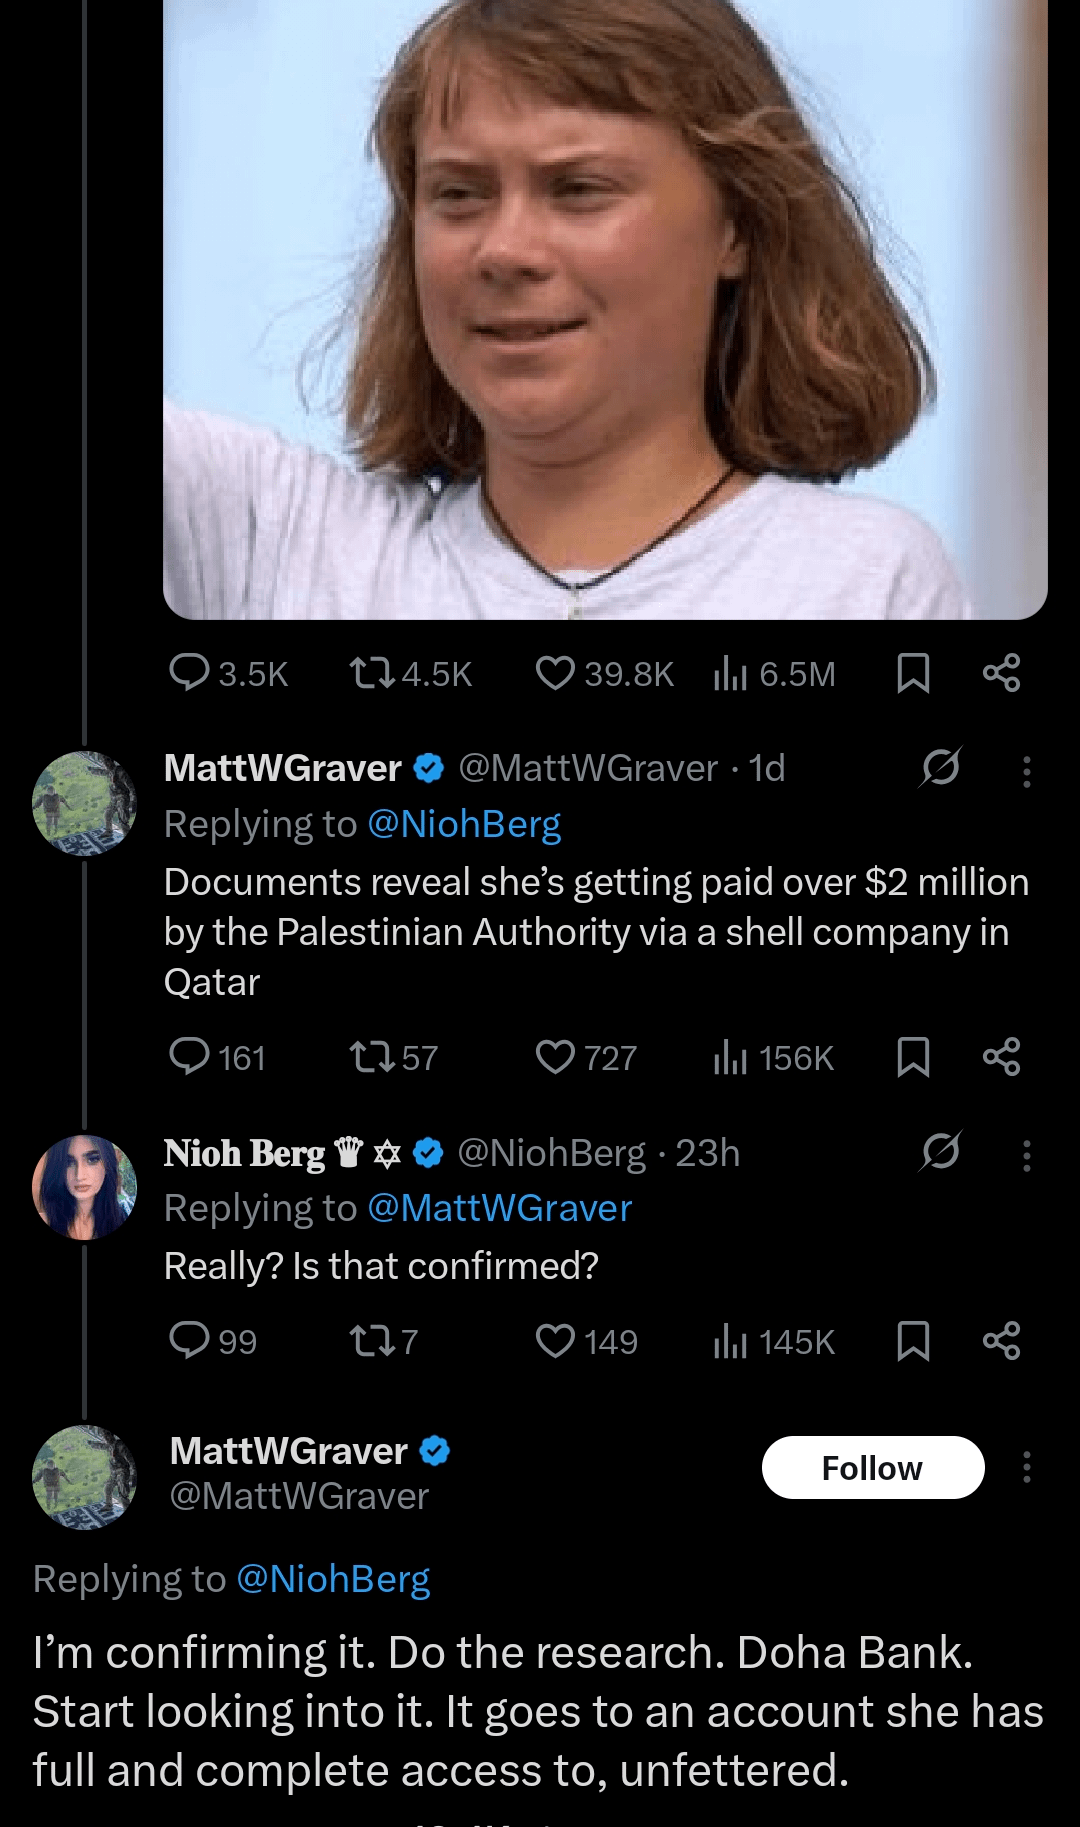Repost the tweet with 4.5K reposts
Viewport: 1080px width, 1827px height.
(371, 673)
